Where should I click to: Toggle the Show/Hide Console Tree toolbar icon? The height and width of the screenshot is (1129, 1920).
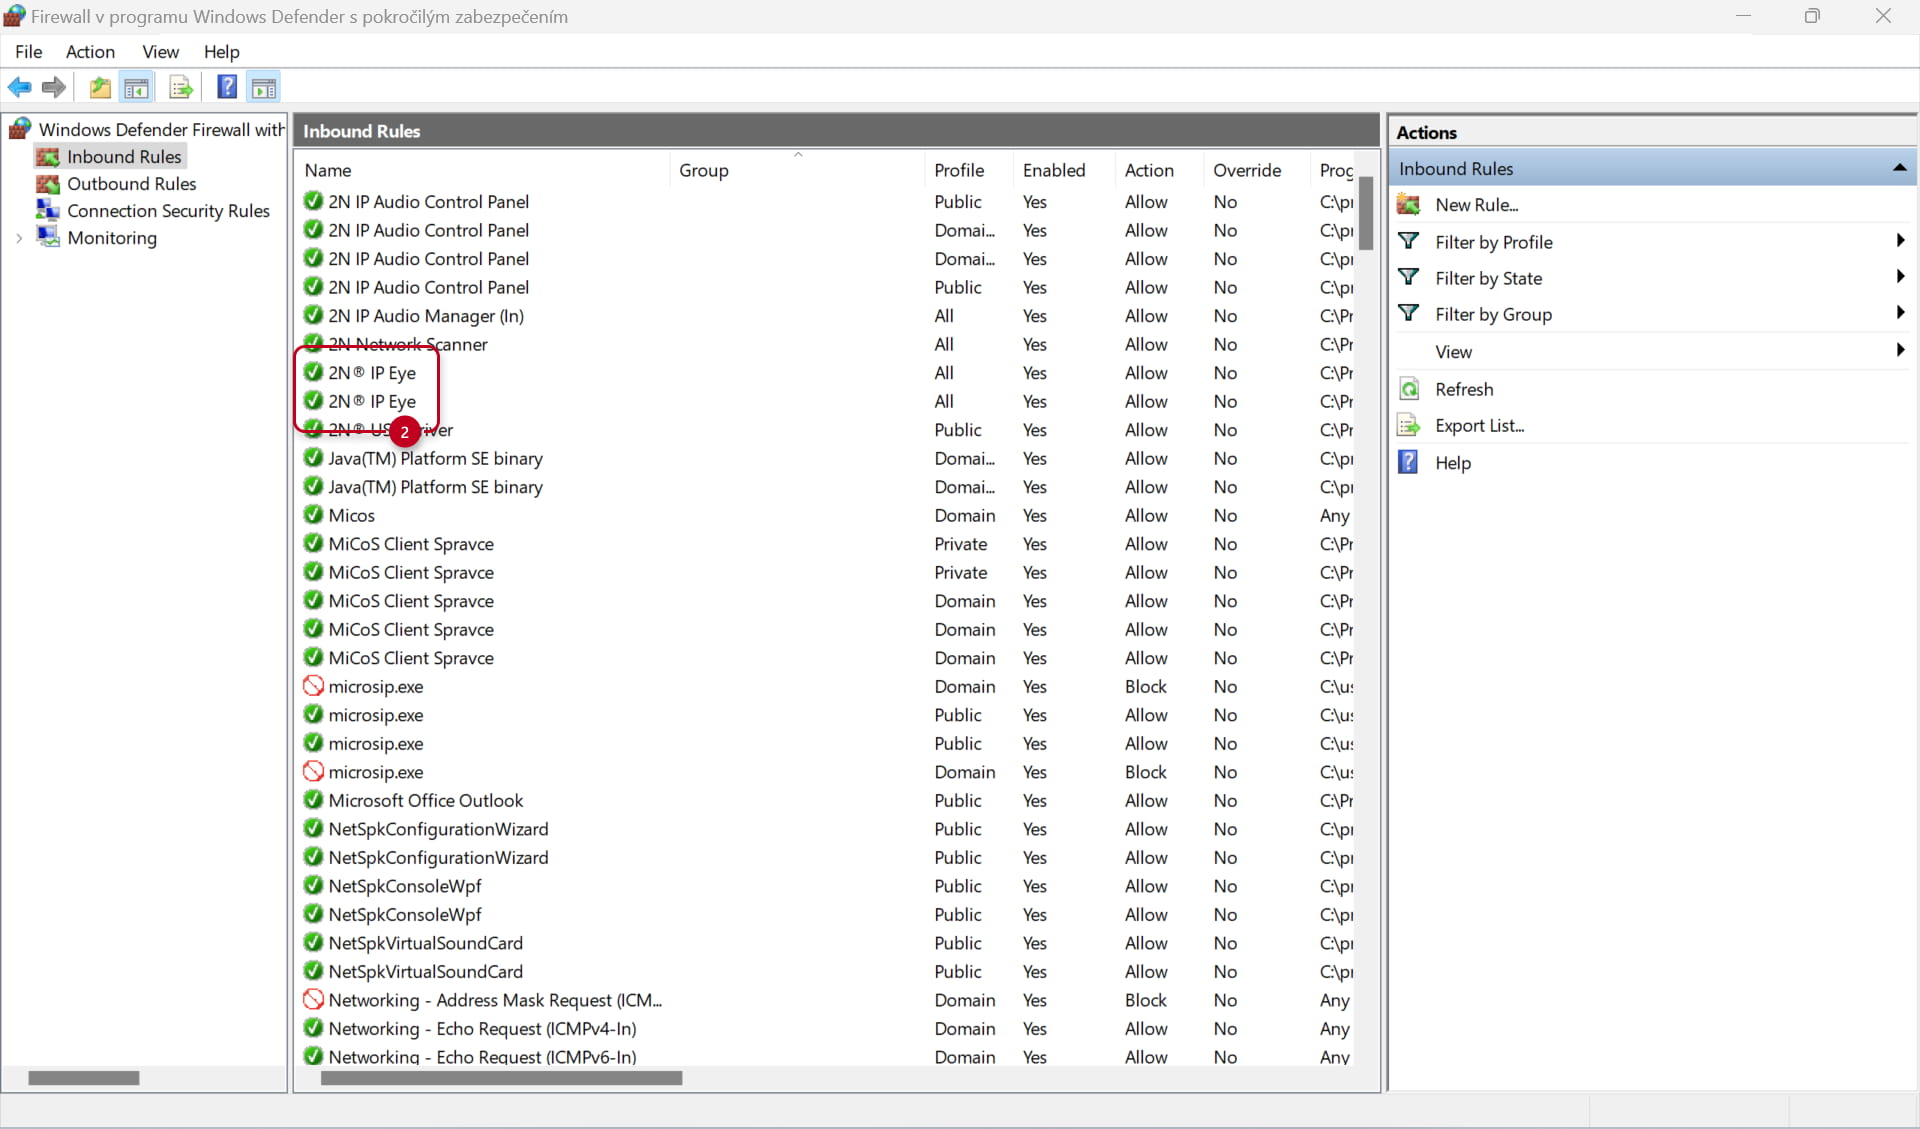pos(136,88)
